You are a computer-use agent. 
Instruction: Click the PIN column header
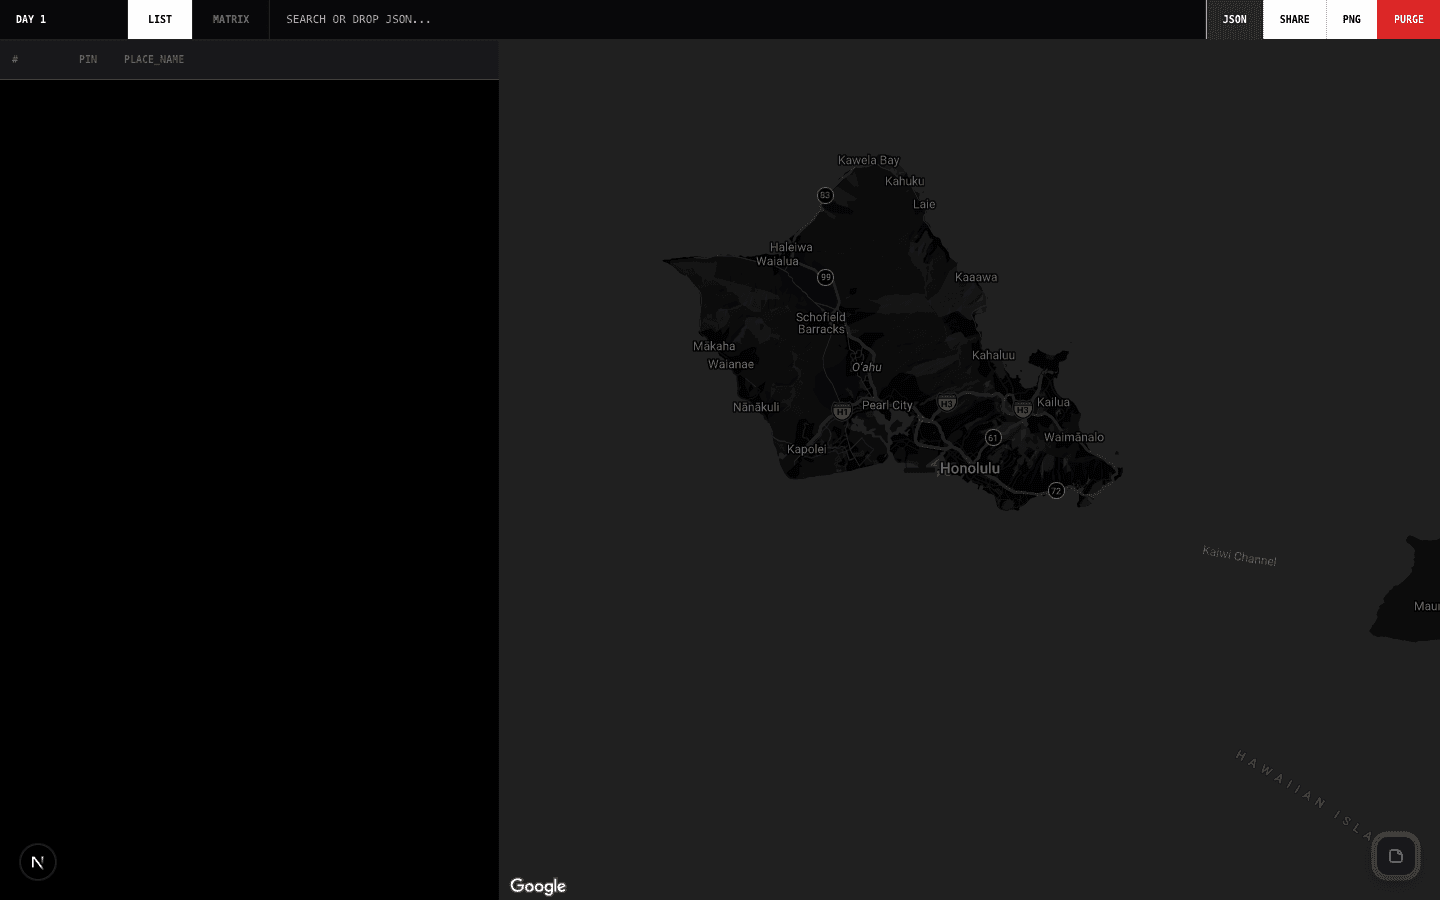[88, 59]
